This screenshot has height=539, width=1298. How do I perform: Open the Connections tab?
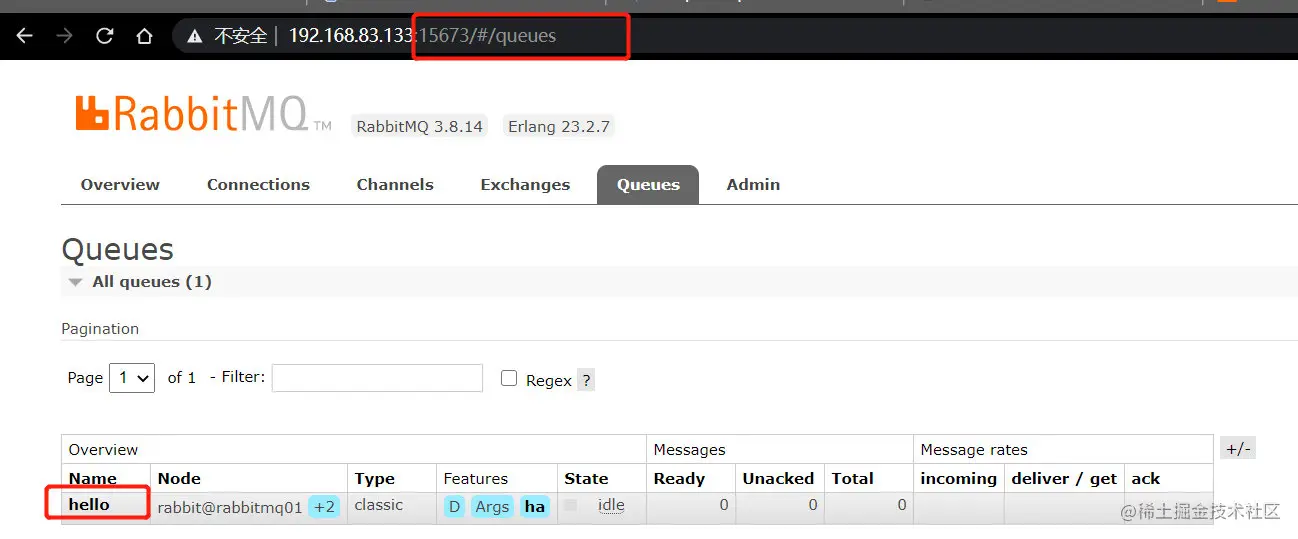[x=258, y=184]
